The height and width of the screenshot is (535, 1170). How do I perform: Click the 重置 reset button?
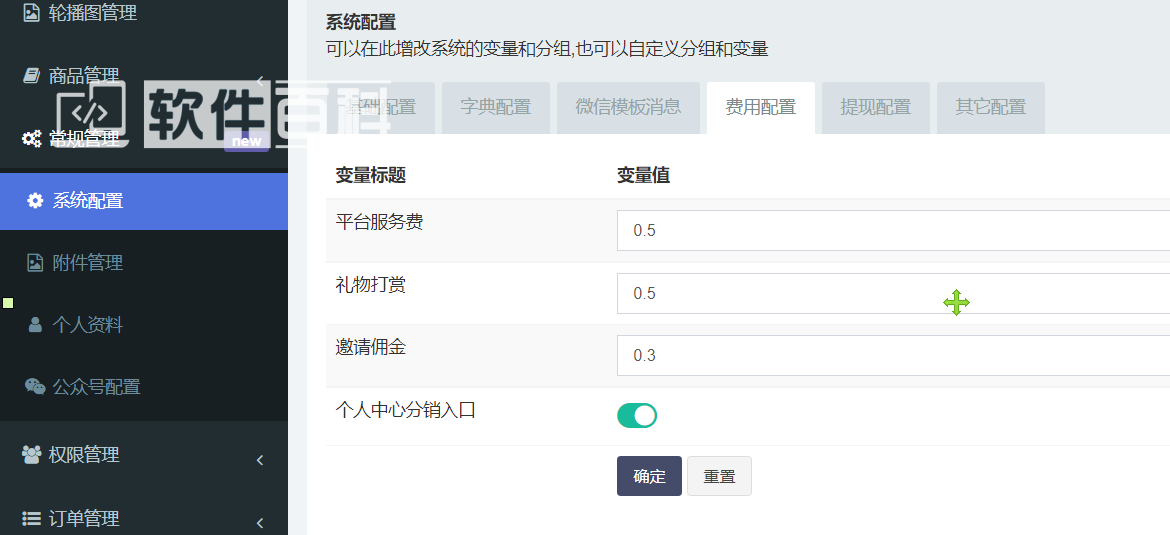719,477
